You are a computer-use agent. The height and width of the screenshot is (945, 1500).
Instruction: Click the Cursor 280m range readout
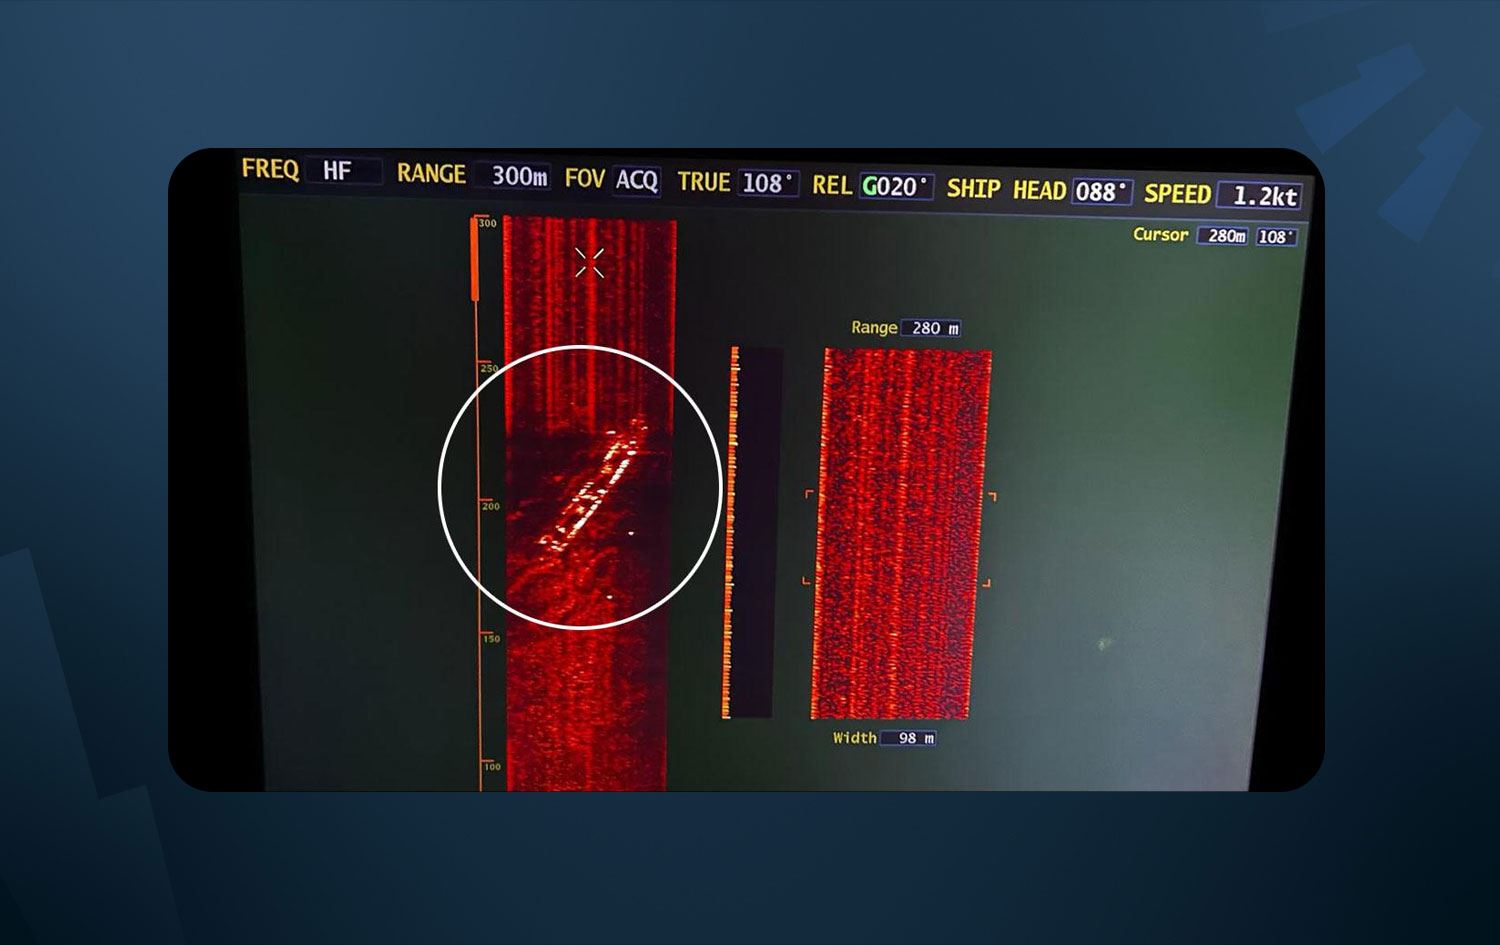(x=1224, y=236)
